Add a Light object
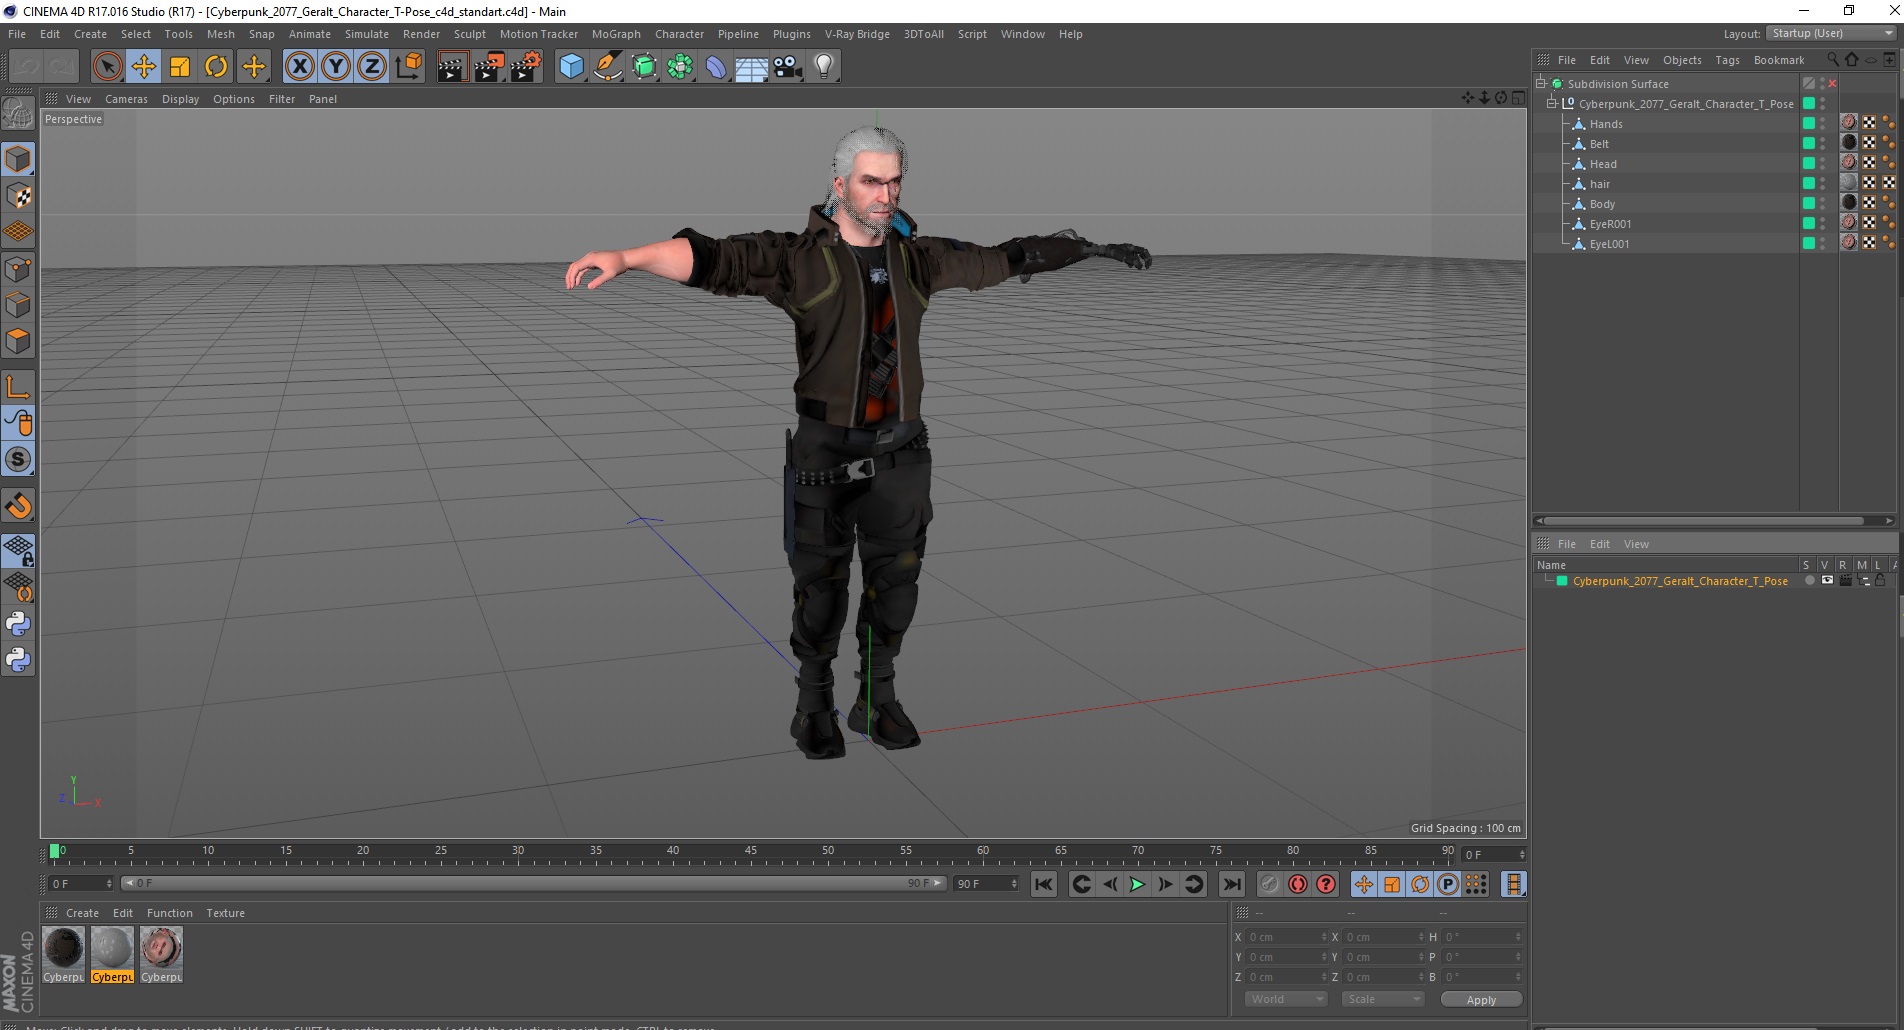This screenshot has width=1904, height=1030. pos(824,67)
